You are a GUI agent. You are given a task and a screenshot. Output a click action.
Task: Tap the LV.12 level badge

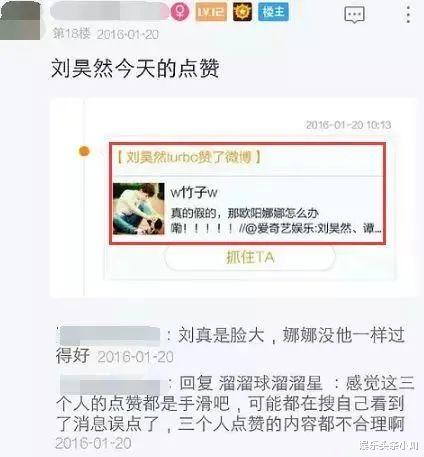pyautogui.click(x=211, y=12)
